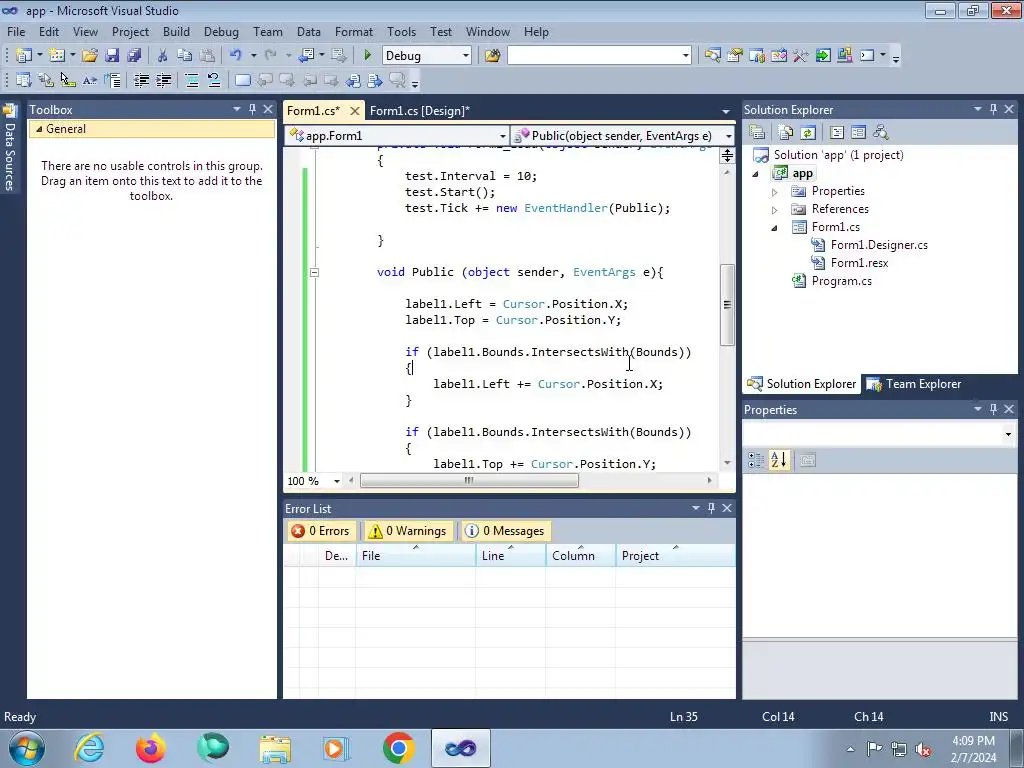Save Form1.cs with the floppy icon
1024x768 pixels.
click(x=112, y=56)
